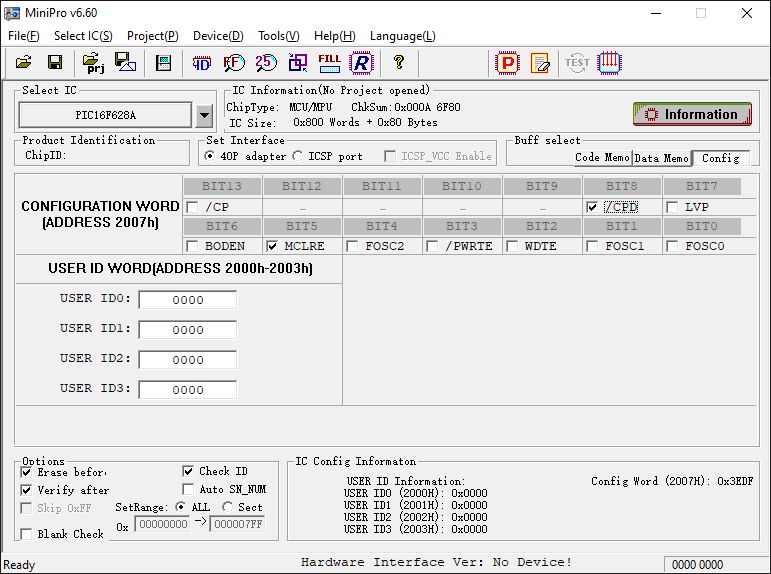
Task: Enable the Blank Check option
Action: point(26,534)
